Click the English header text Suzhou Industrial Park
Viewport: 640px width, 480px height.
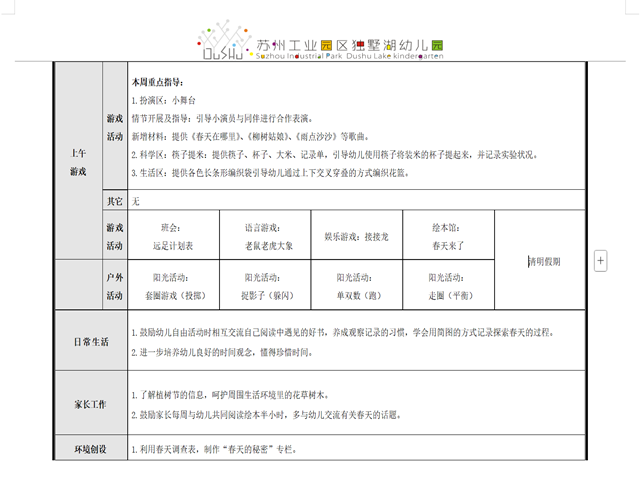click(x=299, y=56)
